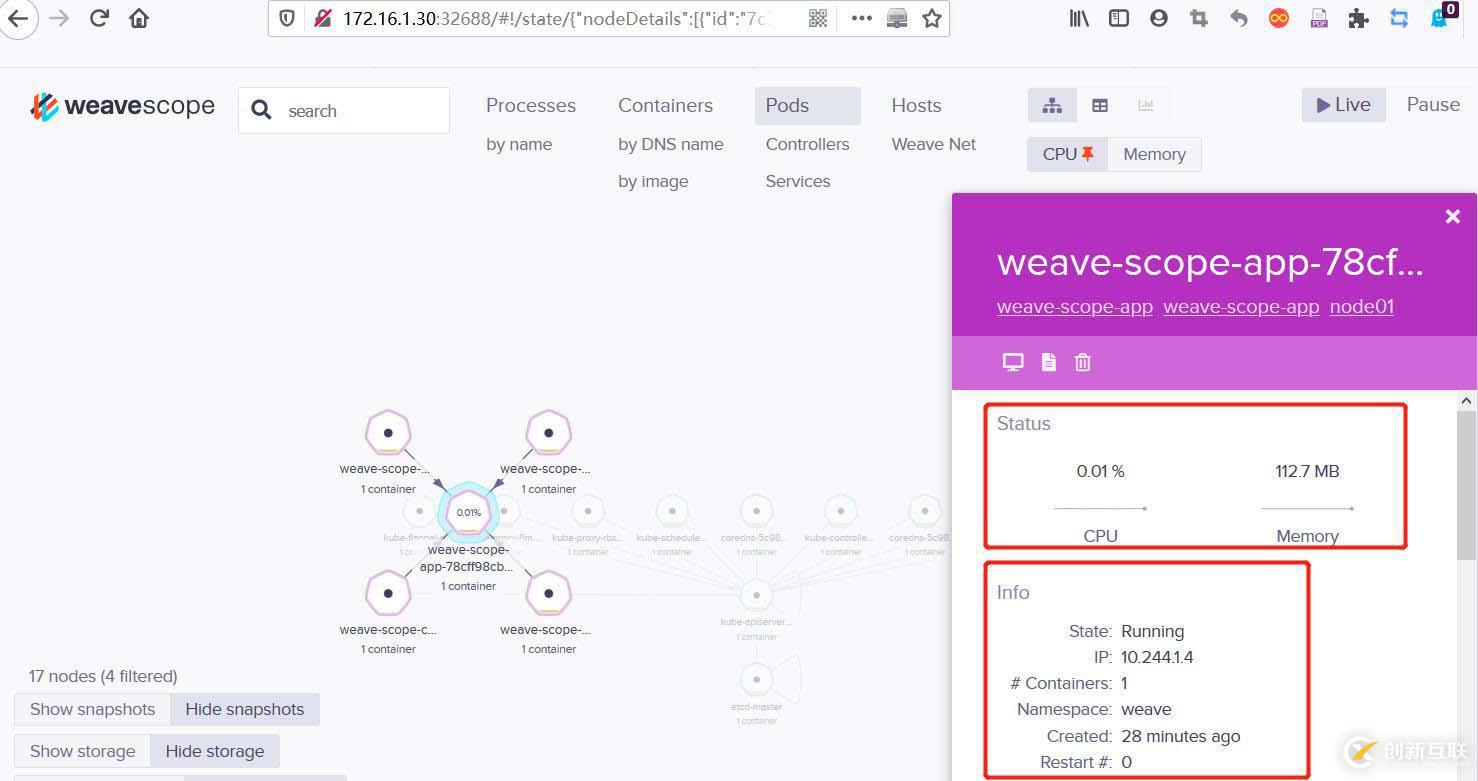Click the Created value 28 minutes ago
The height and width of the screenshot is (781, 1478).
1181,736
